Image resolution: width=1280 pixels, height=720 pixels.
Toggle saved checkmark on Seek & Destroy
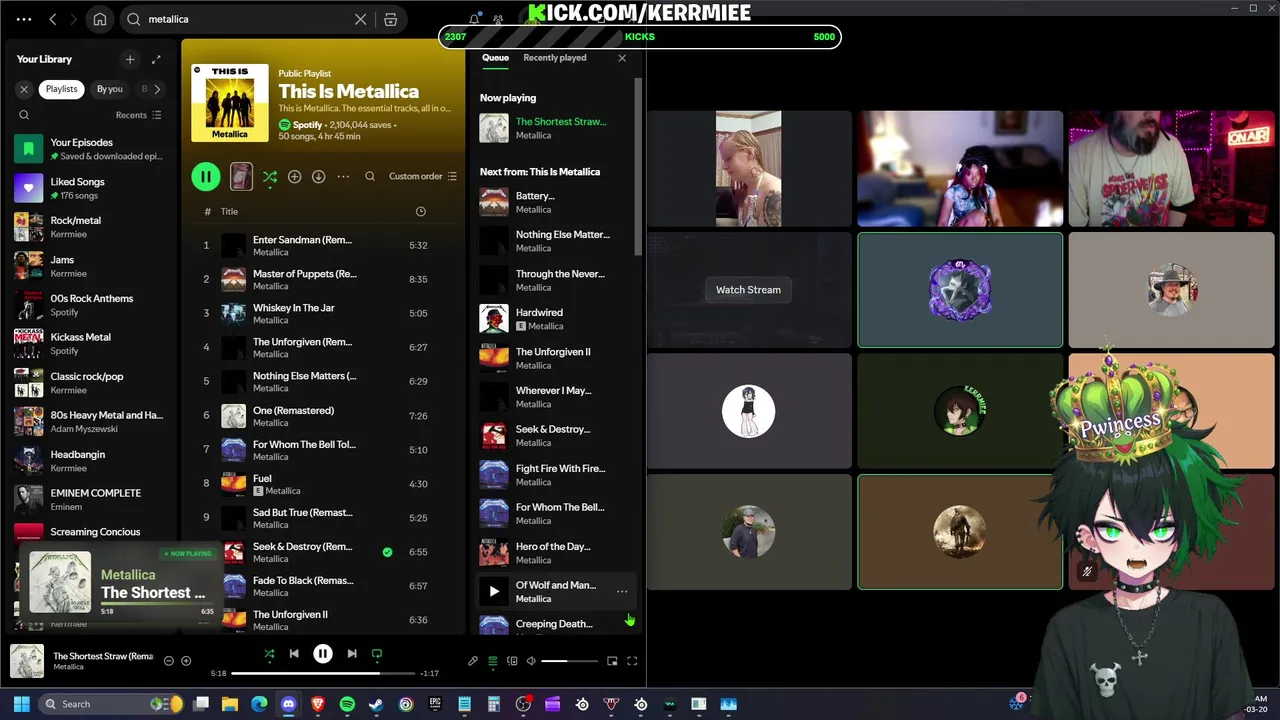387,552
